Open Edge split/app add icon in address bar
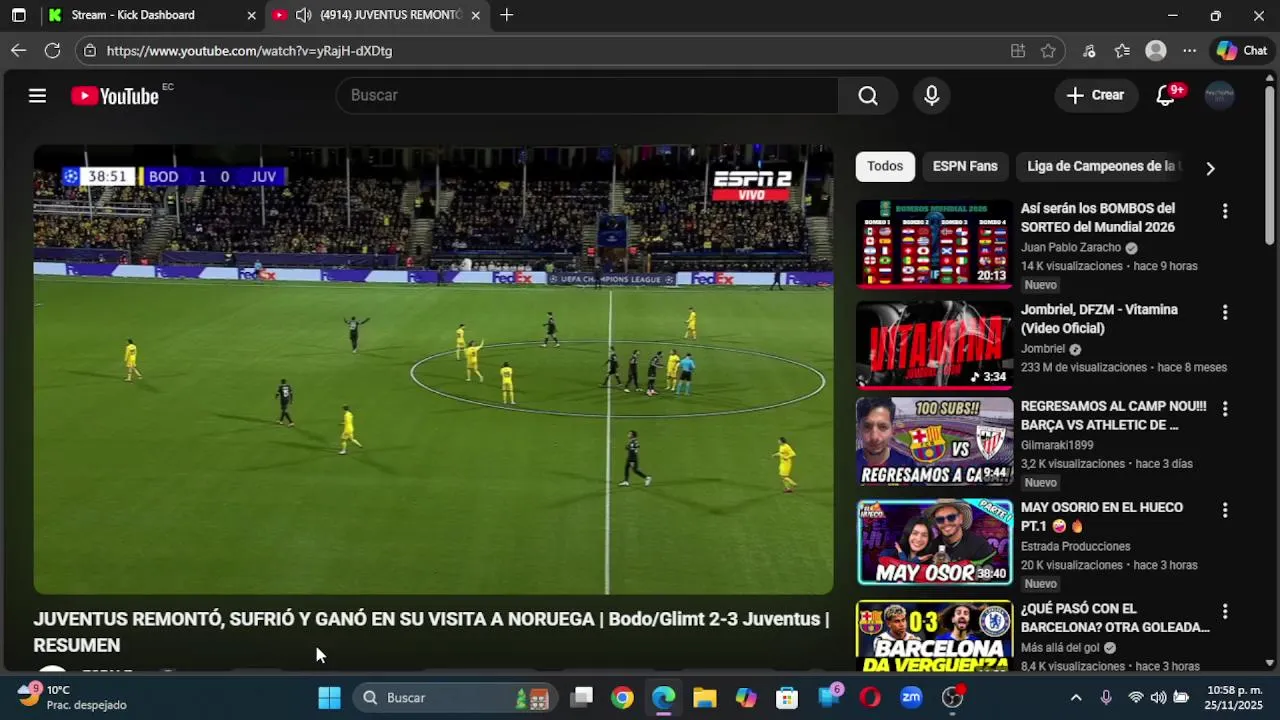Screen dimensions: 1280x720 [x=1018, y=50]
